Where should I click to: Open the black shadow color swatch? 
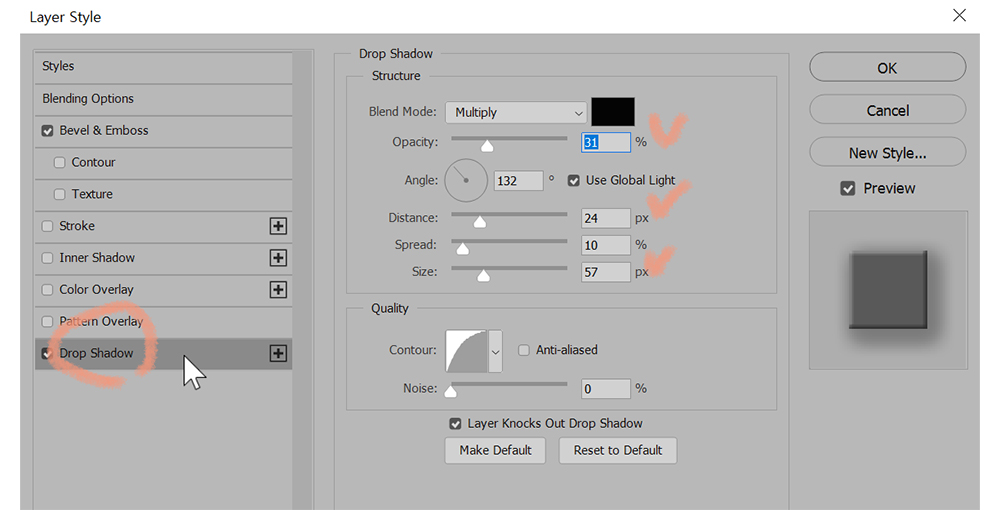coord(613,112)
